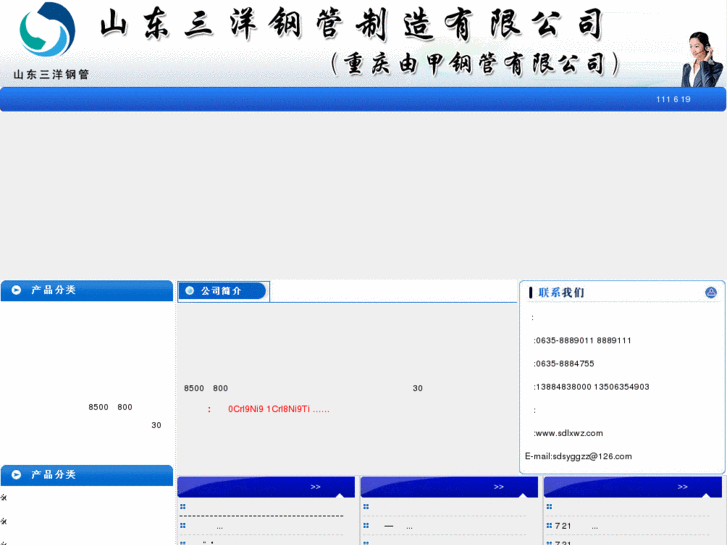Click the round icon in 公司简介 tab
727x545 pixels.
190,291
